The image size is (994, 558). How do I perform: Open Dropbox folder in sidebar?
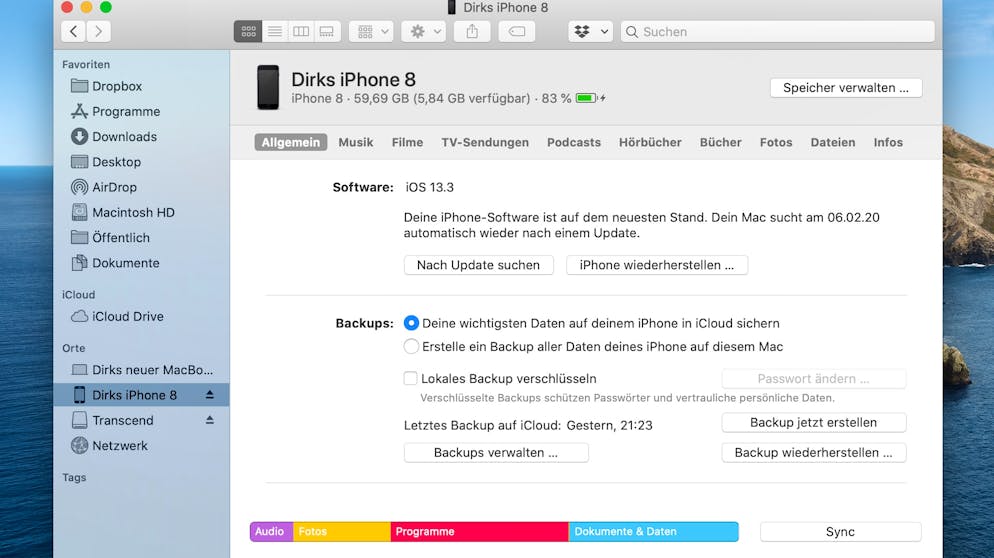coord(141,86)
